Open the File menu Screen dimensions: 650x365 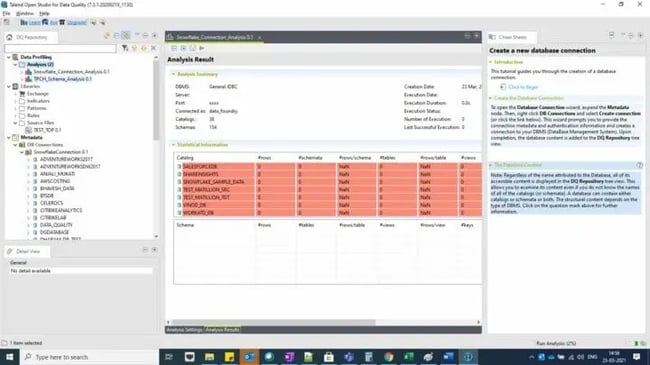7,14
